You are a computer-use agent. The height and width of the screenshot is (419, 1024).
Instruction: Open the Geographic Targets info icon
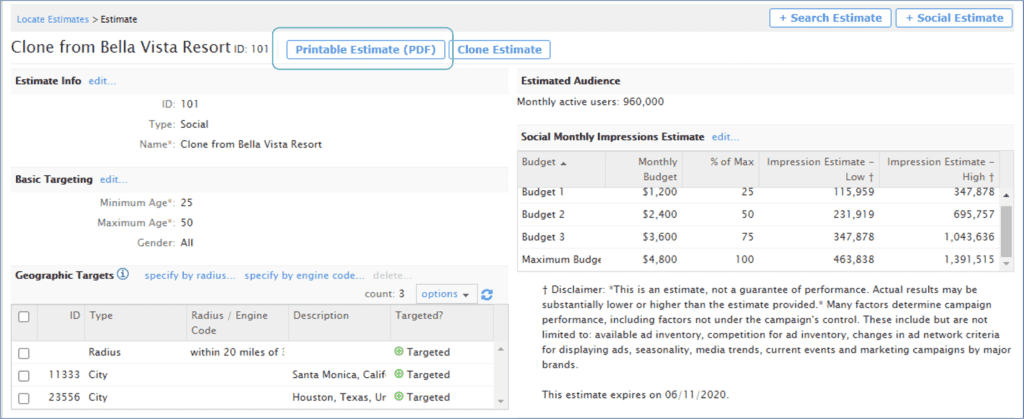point(124,275)
